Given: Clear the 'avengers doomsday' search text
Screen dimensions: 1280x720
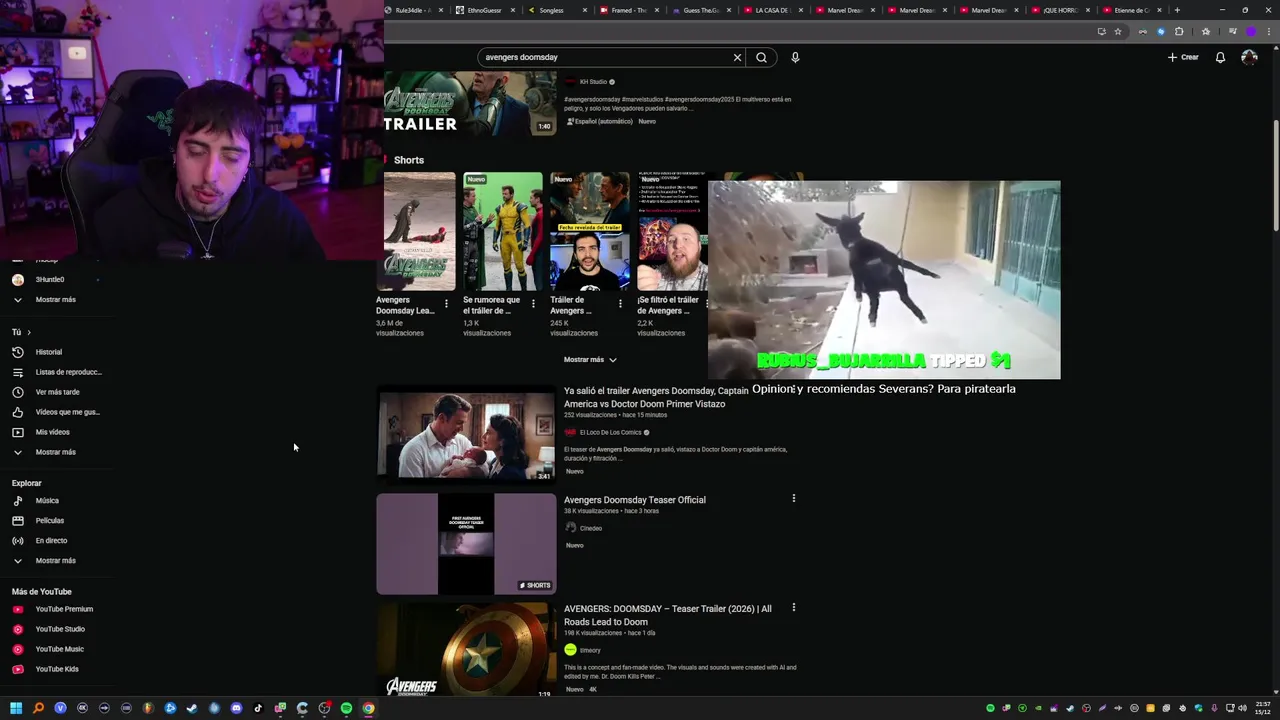Looking at the screenshot, I should click(737, 57).
